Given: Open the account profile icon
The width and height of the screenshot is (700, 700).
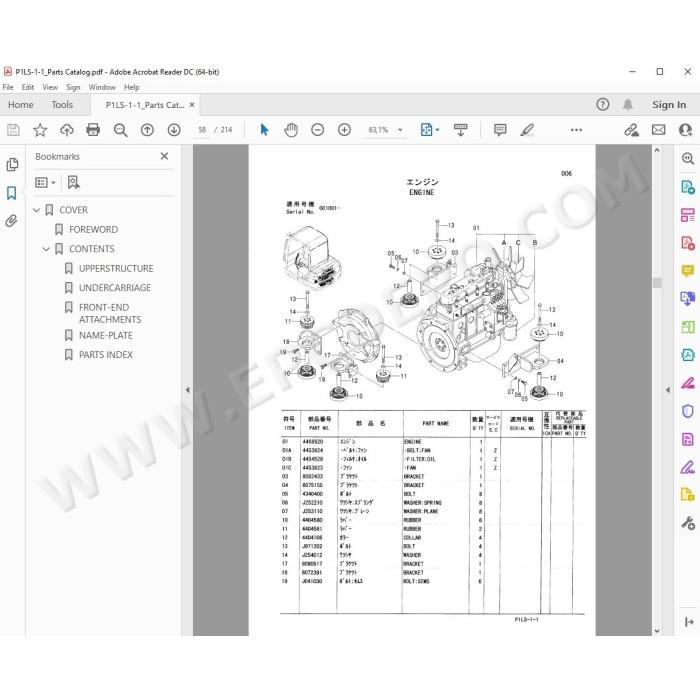Looking at the screenshot, I should point(685,130).
